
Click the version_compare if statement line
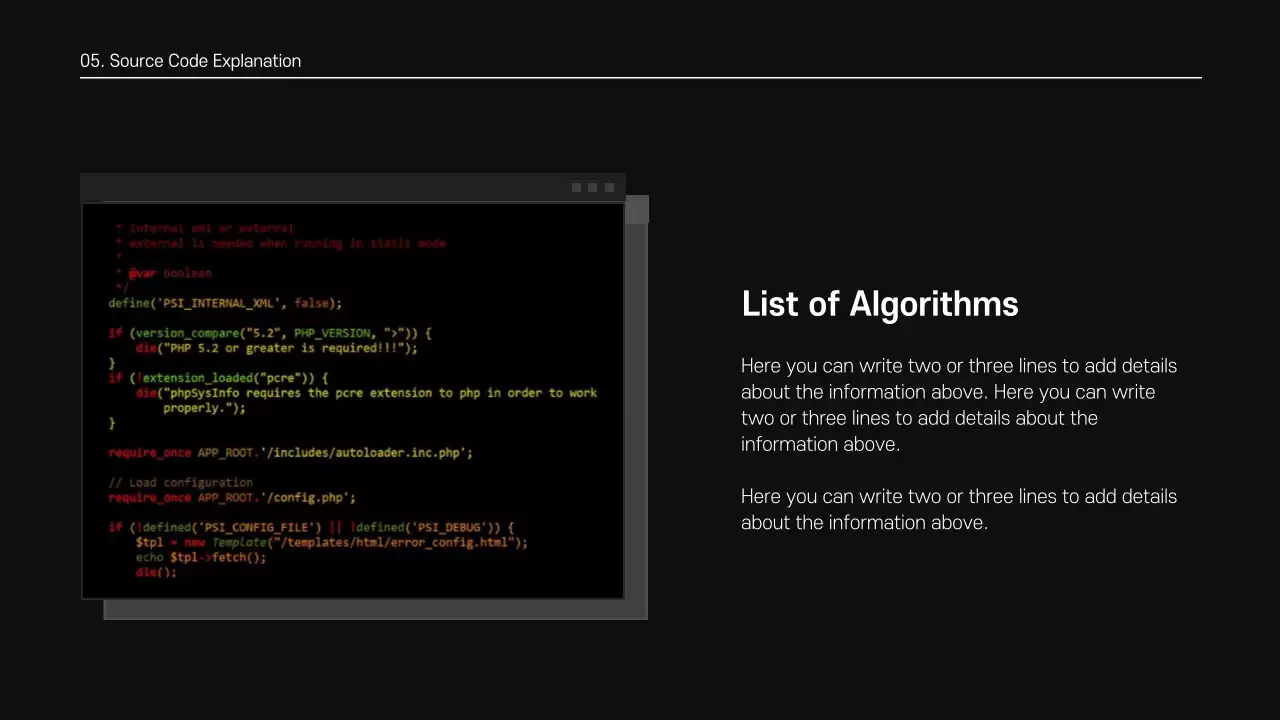(x=270, y=333)
